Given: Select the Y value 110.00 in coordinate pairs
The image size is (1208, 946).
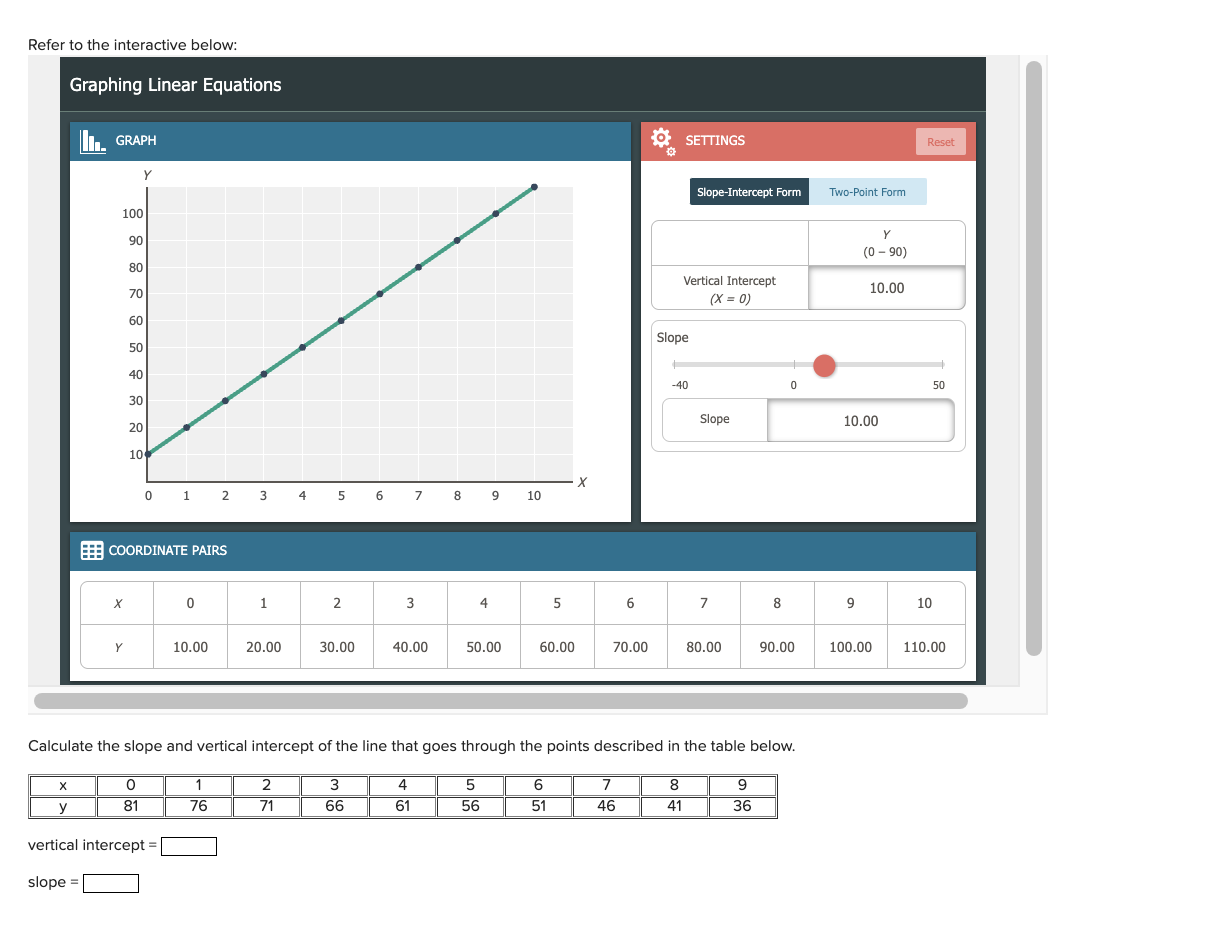Looking at the screenshot, I should (x=924, y=647).
